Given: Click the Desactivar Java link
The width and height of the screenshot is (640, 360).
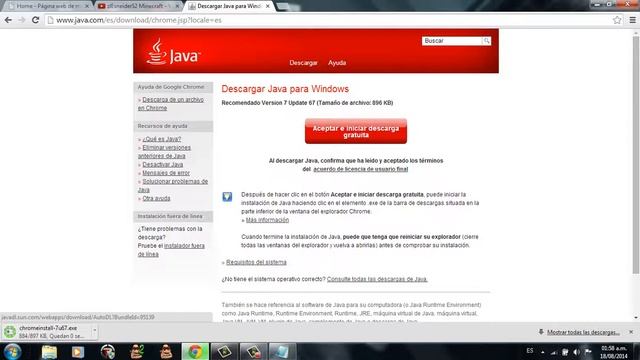Looking at the screenshot, I should pyautogui.click(x=162, y=164).
